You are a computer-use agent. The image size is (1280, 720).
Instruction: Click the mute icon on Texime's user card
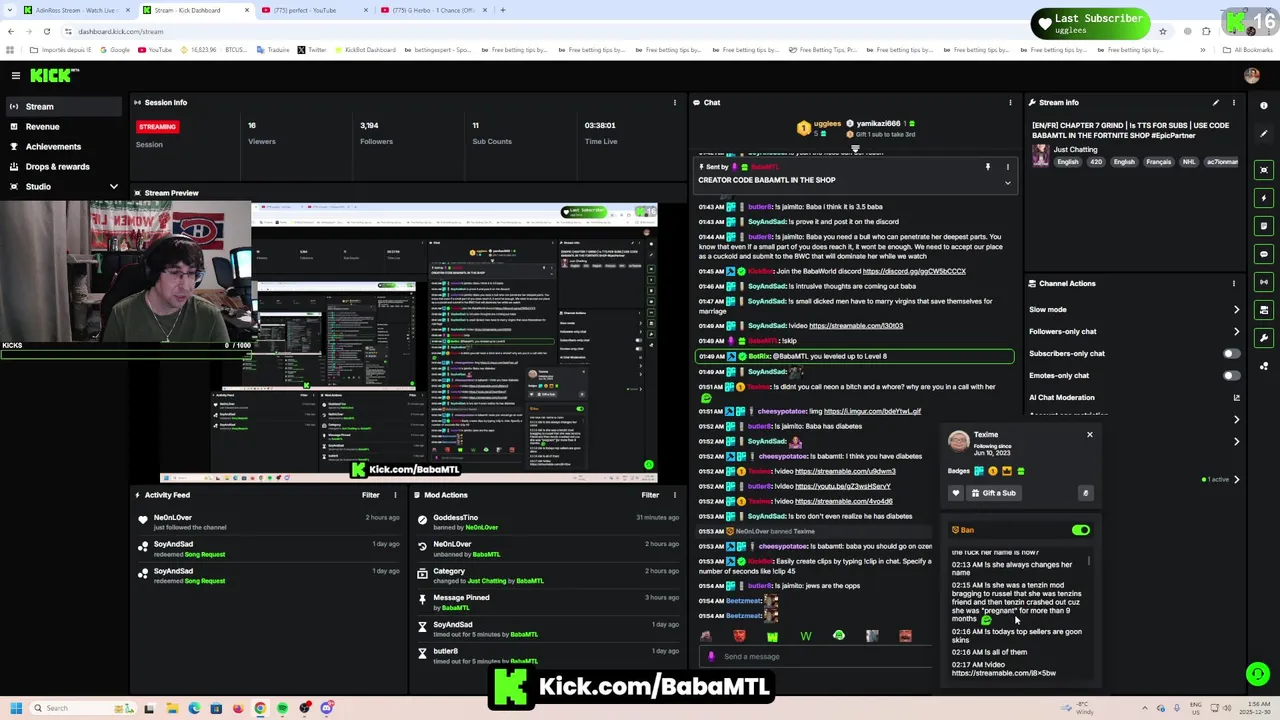coord(1086,493)
